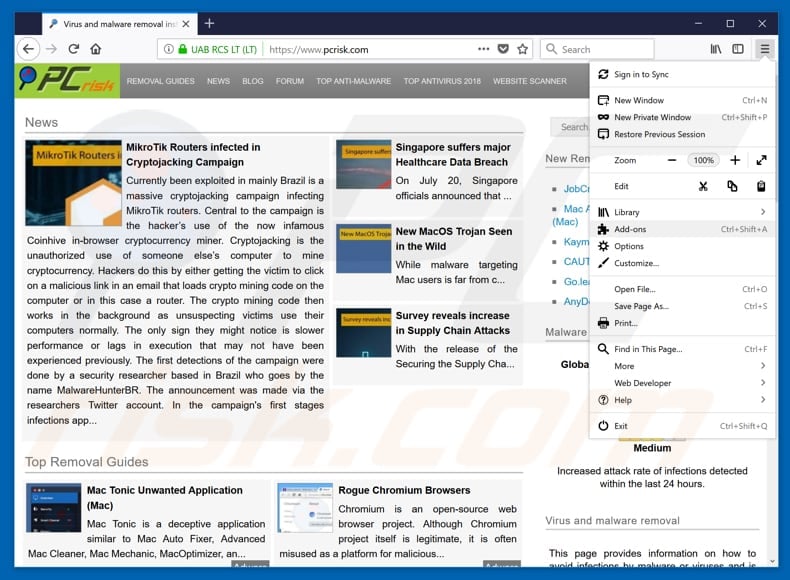This screenshot has height=580, width=790.
Task: Click the PCrisk site logo
Action: [67, 81]
